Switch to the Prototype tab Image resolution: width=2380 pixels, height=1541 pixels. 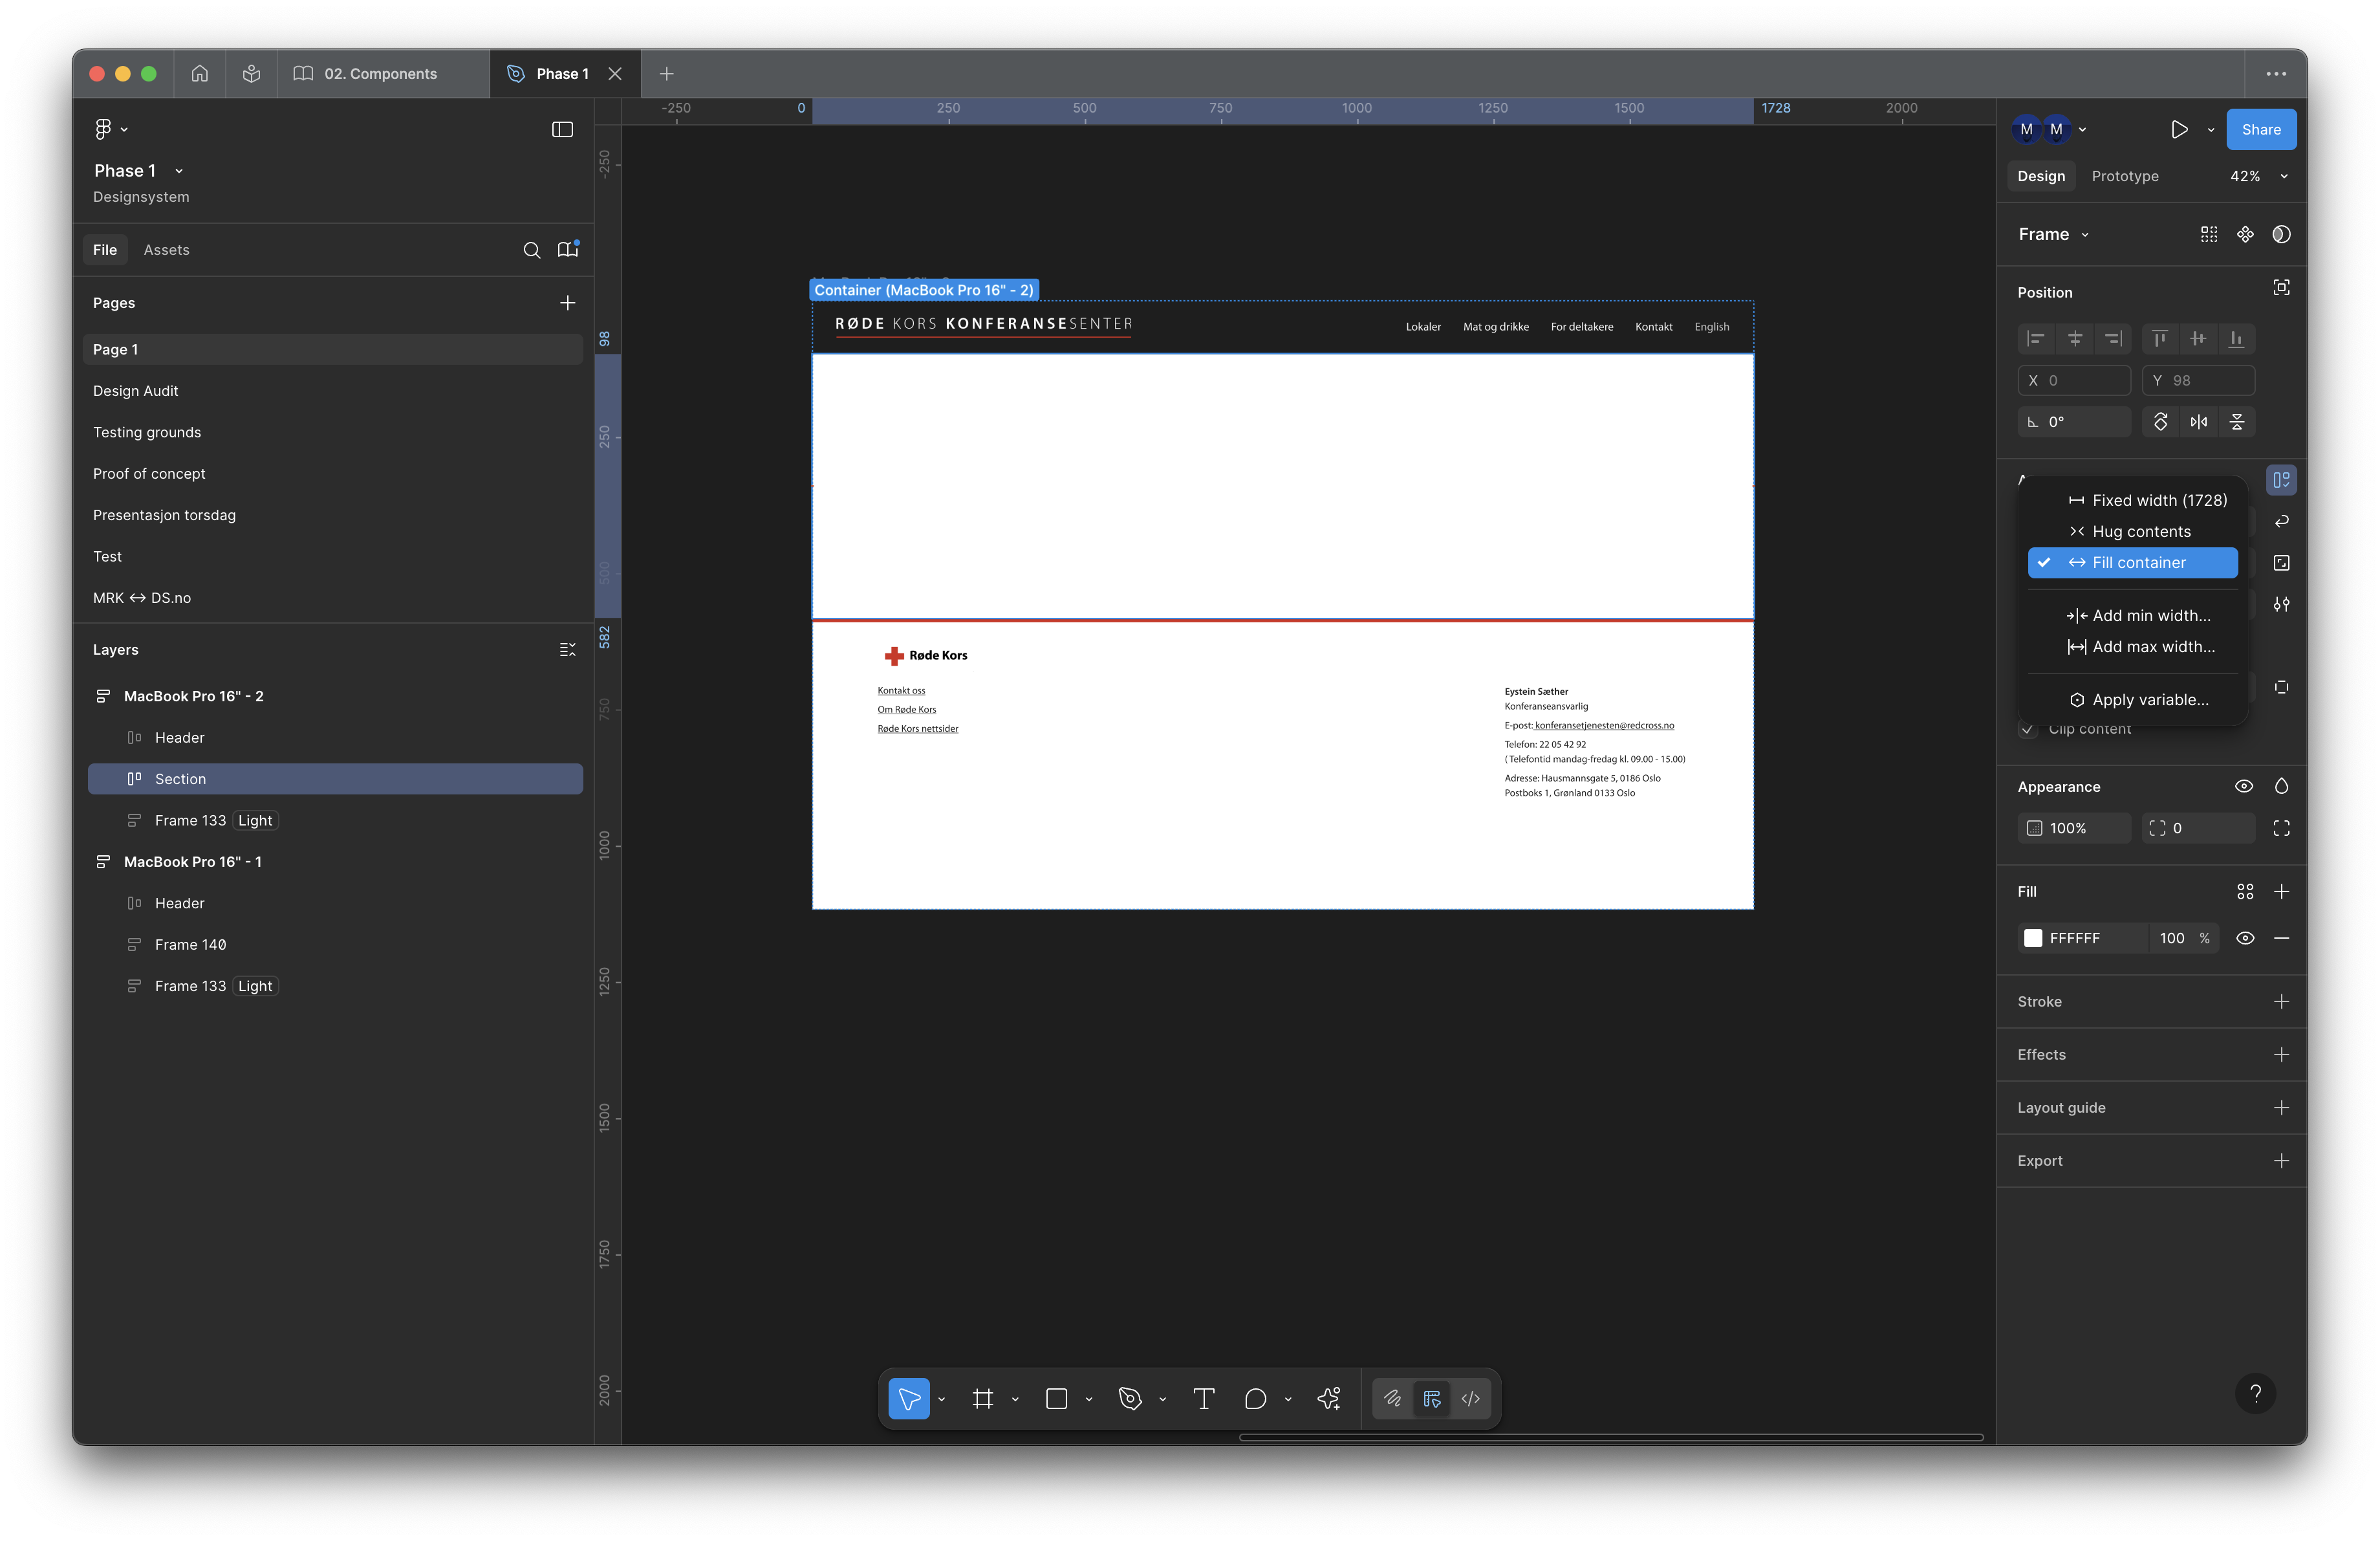(2124, 176)
